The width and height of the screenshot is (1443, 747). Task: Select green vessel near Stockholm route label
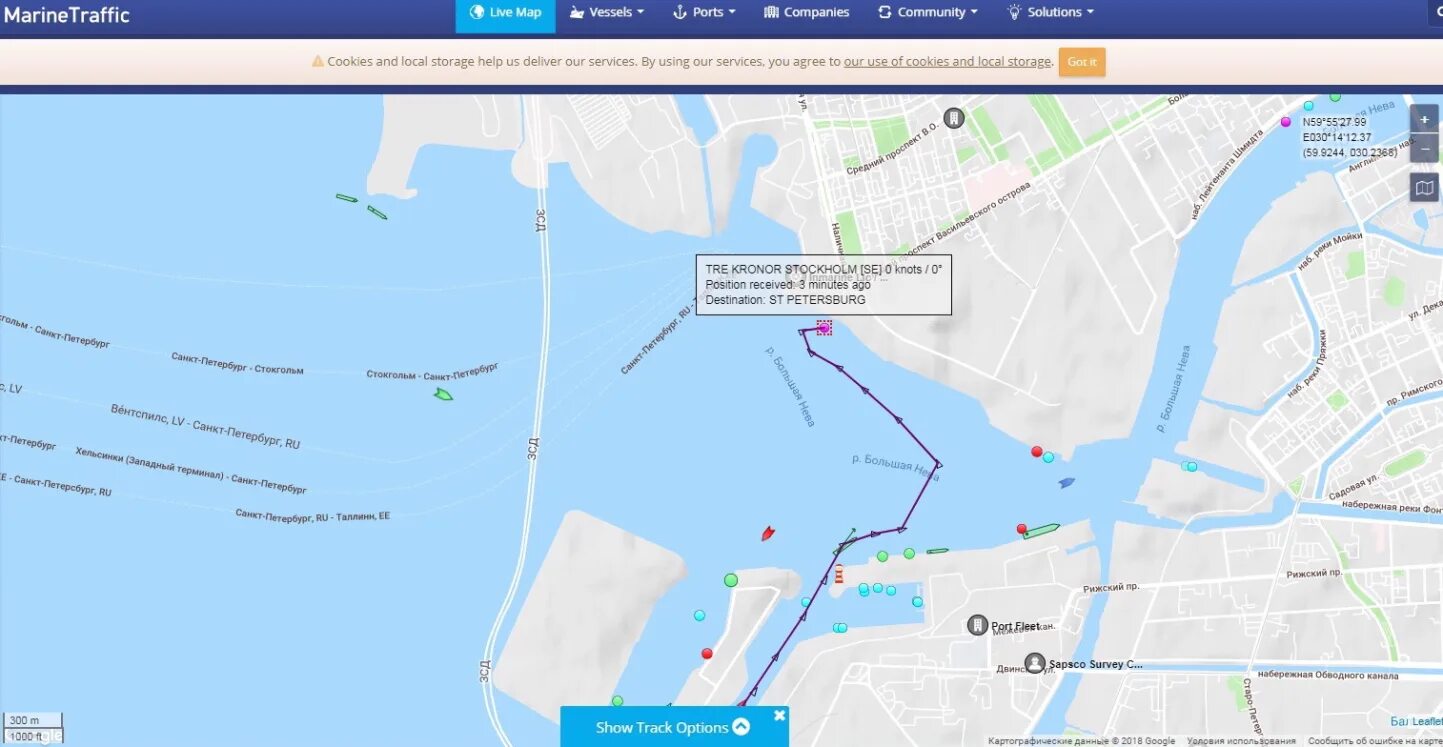[x=443, y=395]
